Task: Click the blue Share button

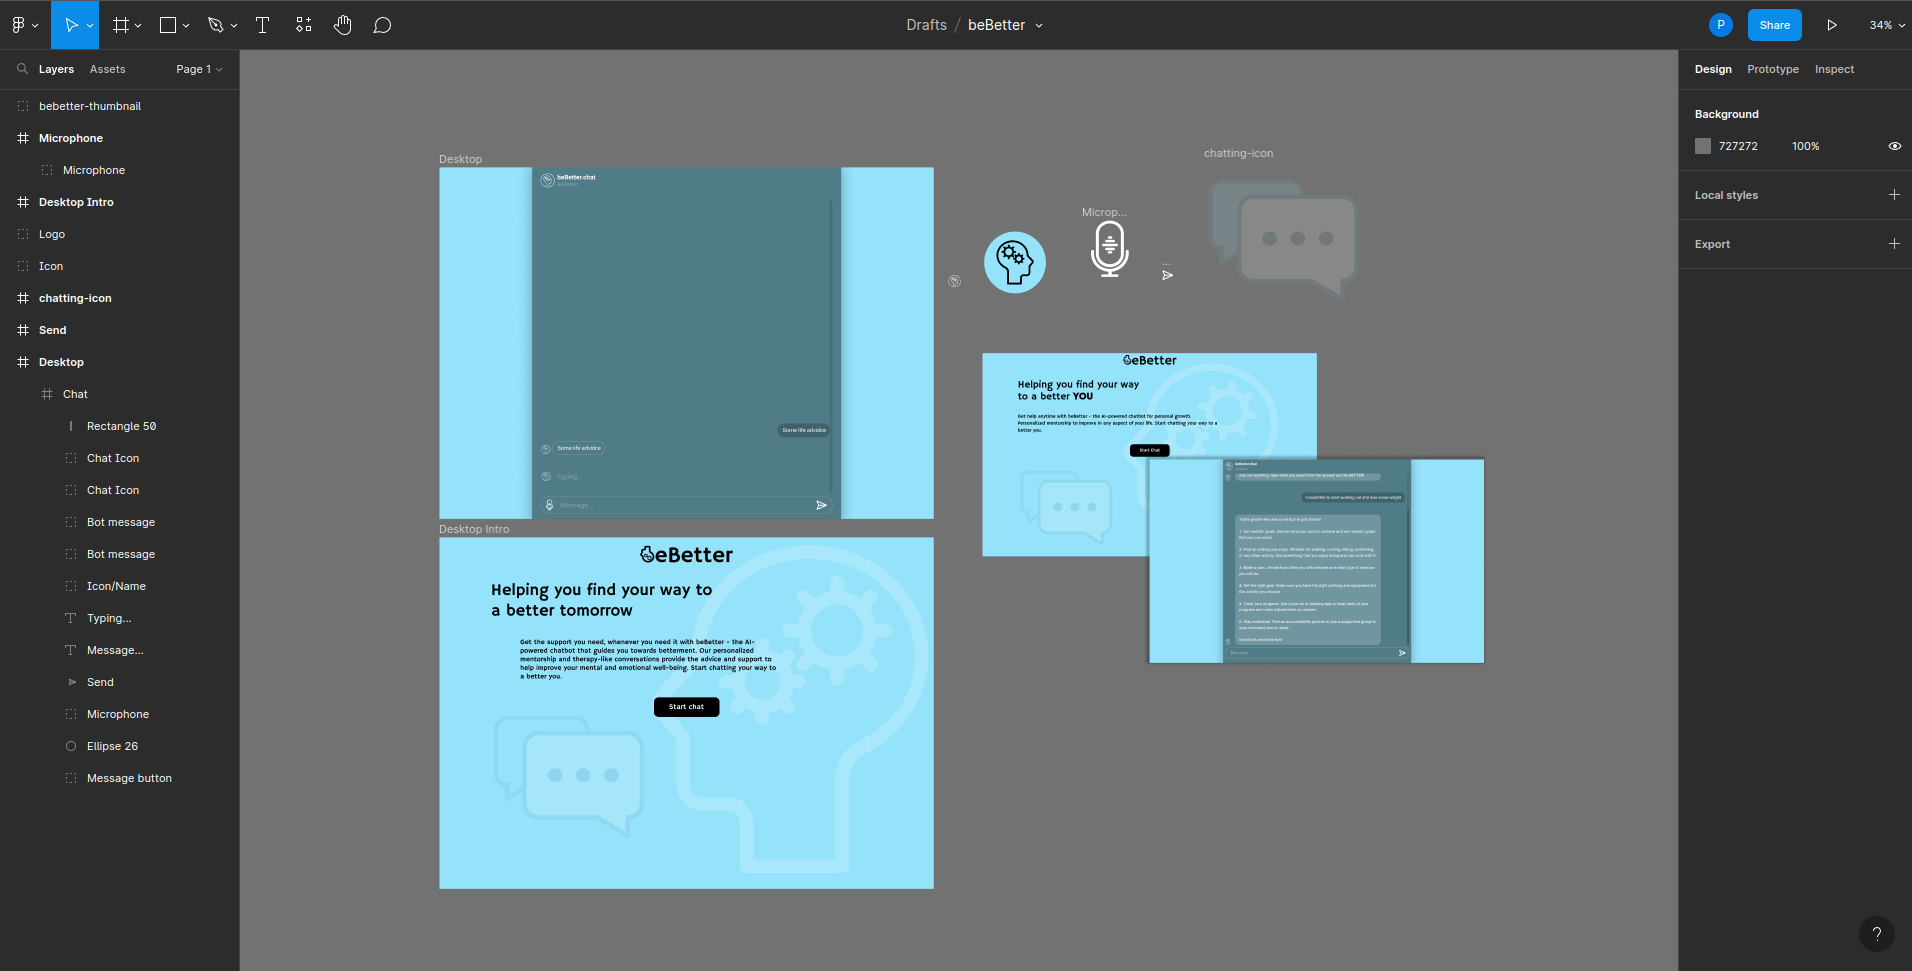Action: point(1774,25)
